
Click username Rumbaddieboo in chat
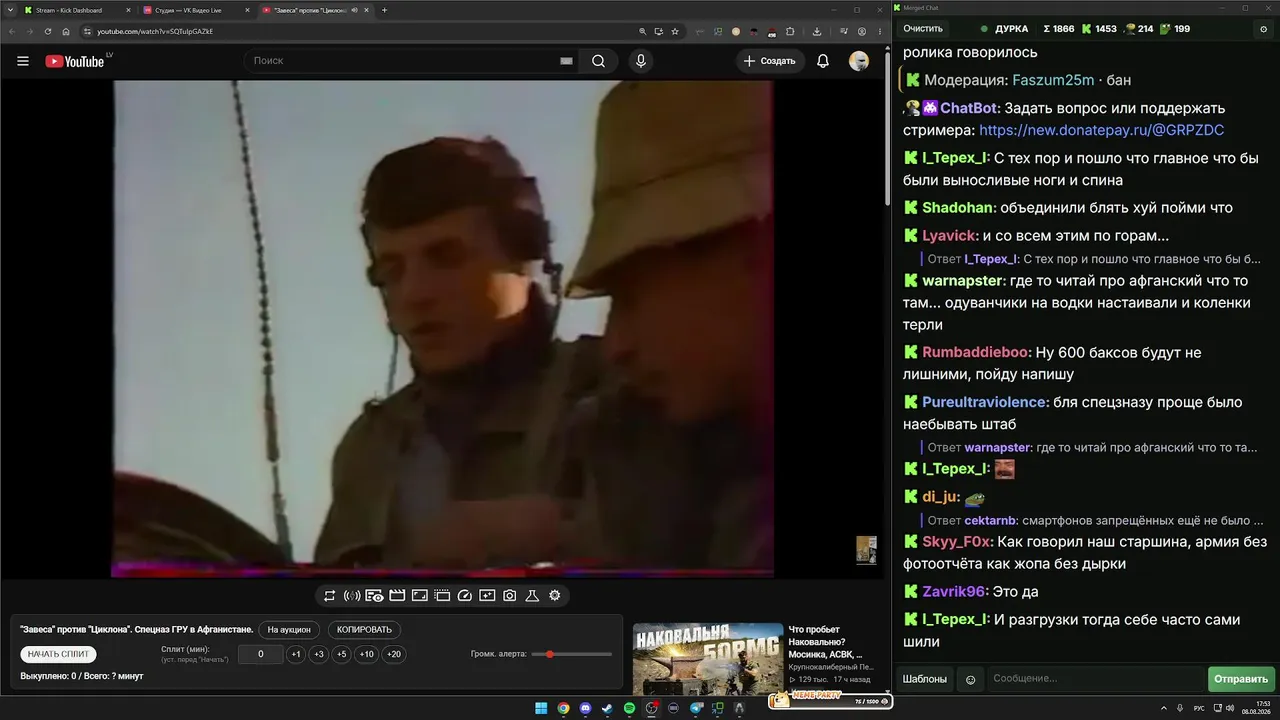click(x=975, y=353)
